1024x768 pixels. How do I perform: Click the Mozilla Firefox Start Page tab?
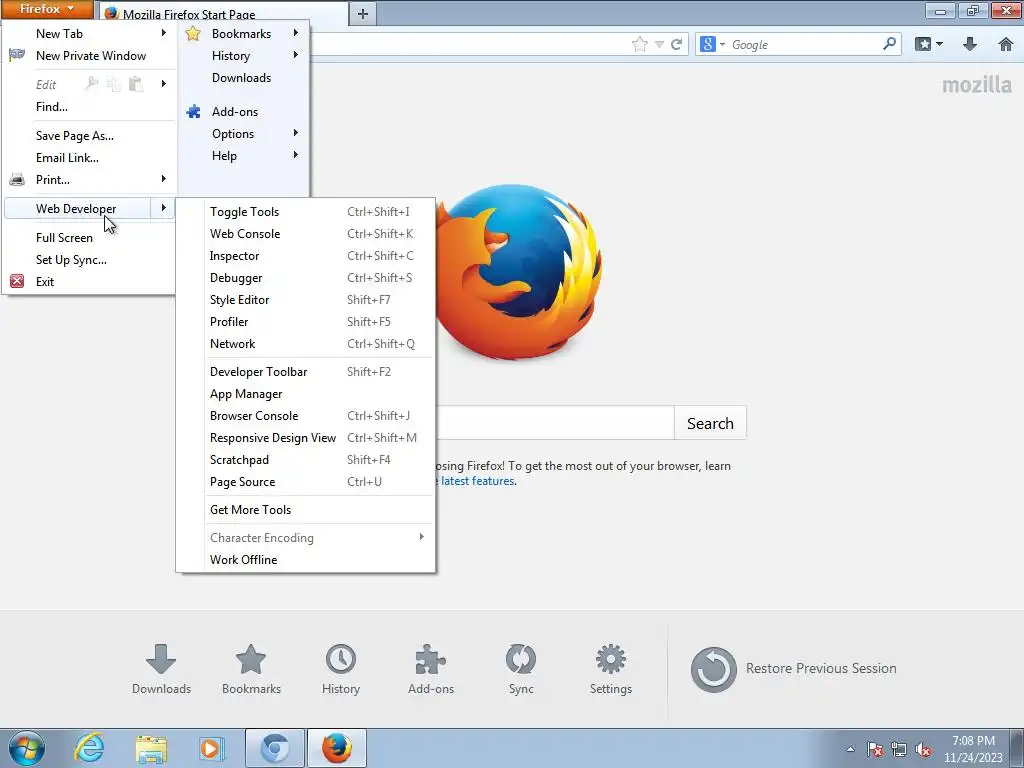coord(224,14)
